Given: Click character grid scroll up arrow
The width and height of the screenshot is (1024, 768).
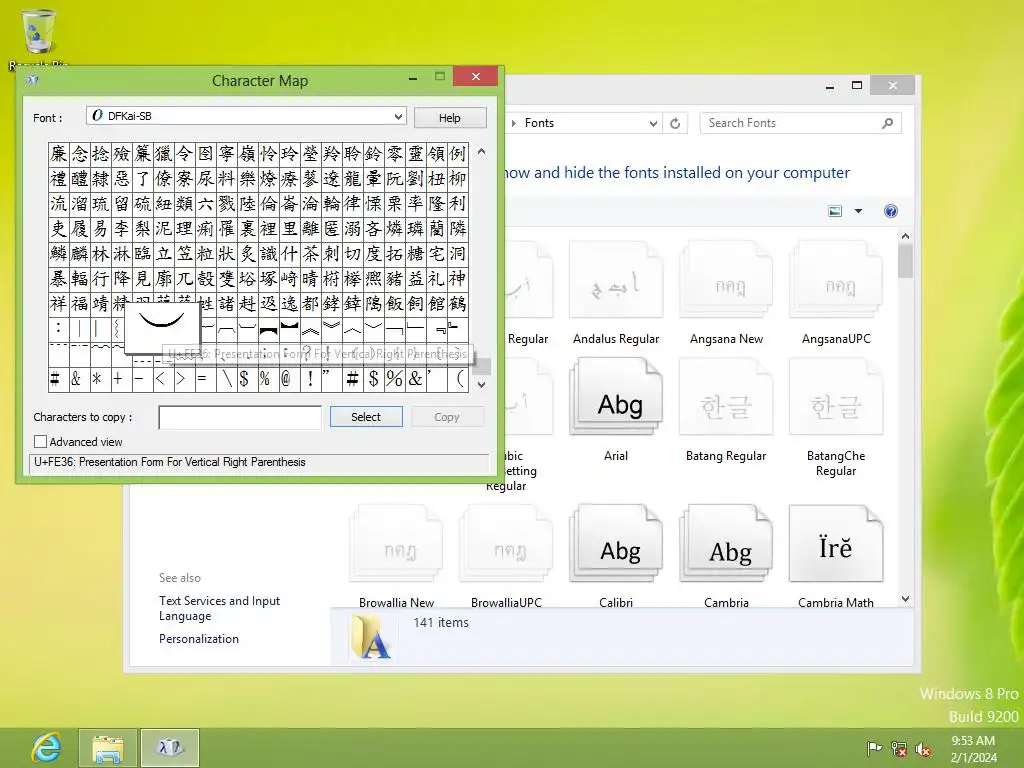Looking at the screenshot, I should [481, 152].
